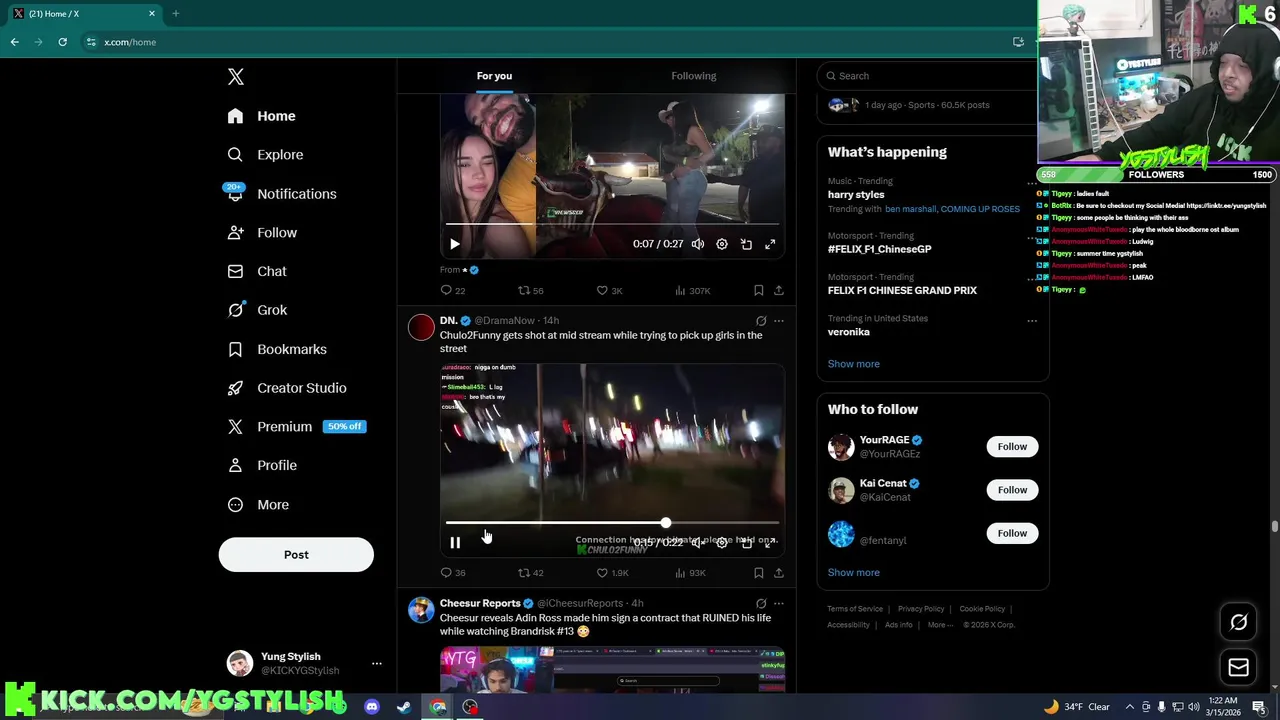Viewport: 1280px width, 720px height.
Task: Open Steam from the taskbar
Action: [x=404, y=707]
